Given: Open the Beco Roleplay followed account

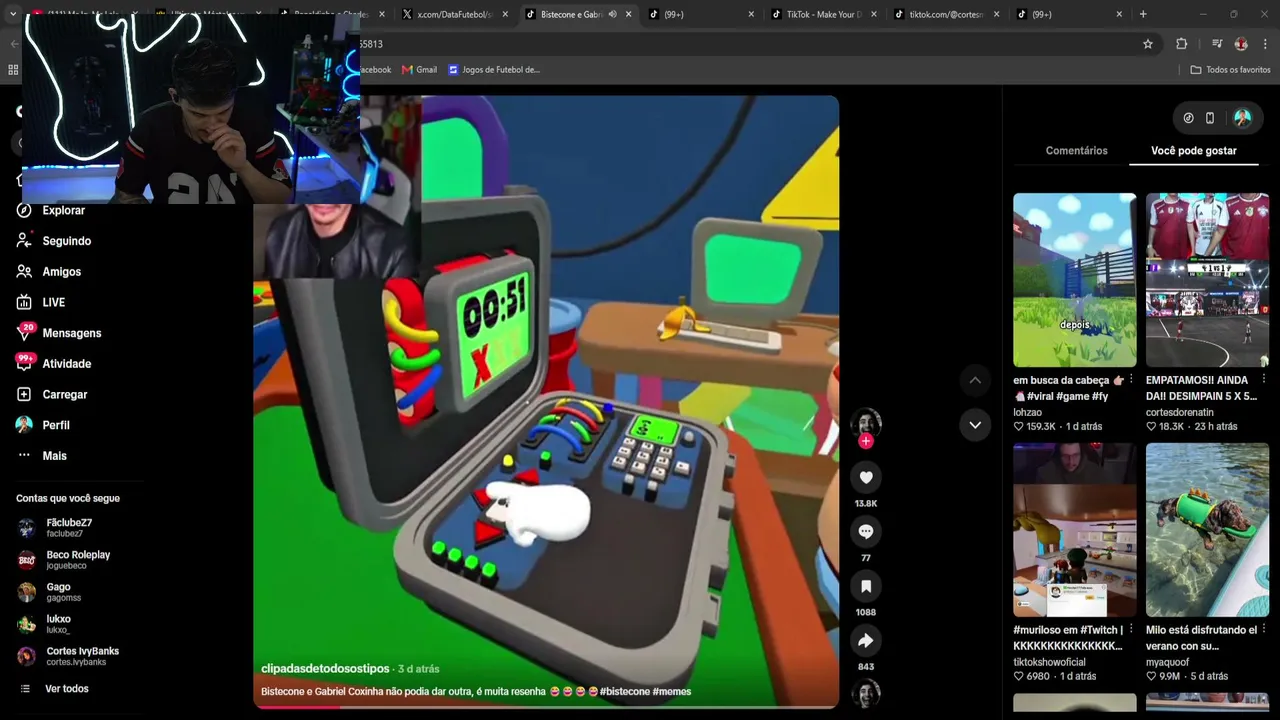Looking at the screenshot, I should (64, 560).
